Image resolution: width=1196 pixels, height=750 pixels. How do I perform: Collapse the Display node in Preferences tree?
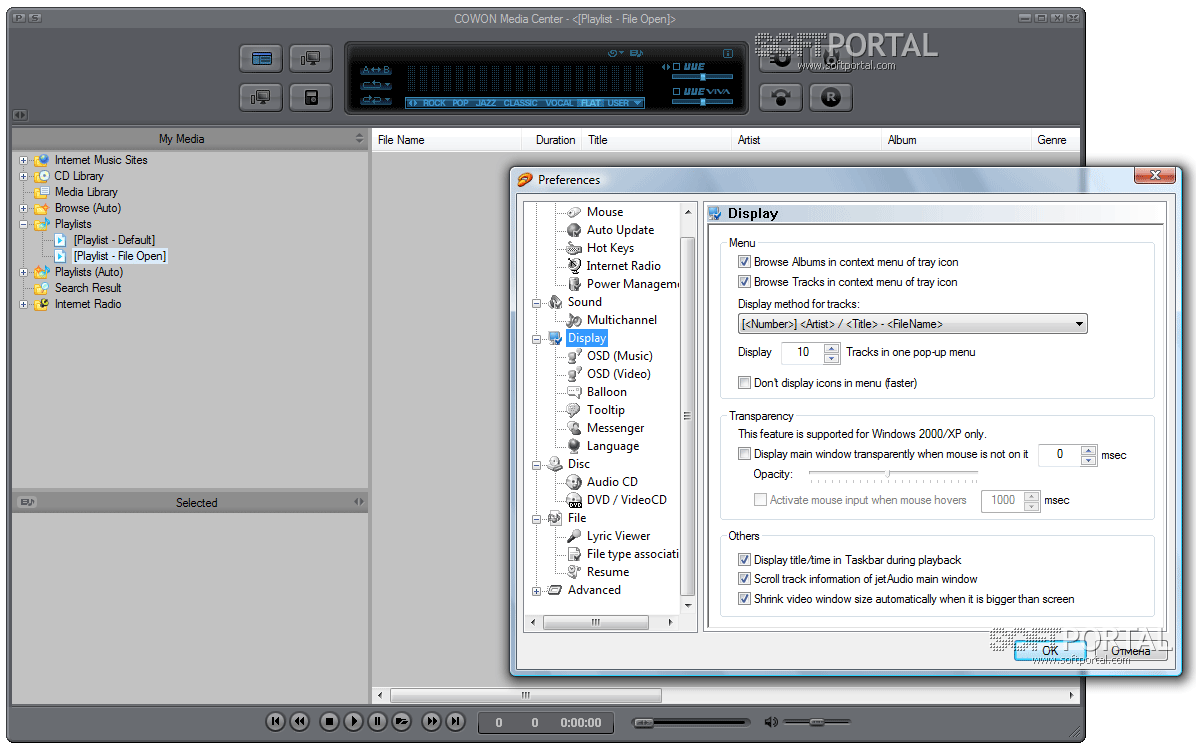point(536,339)
